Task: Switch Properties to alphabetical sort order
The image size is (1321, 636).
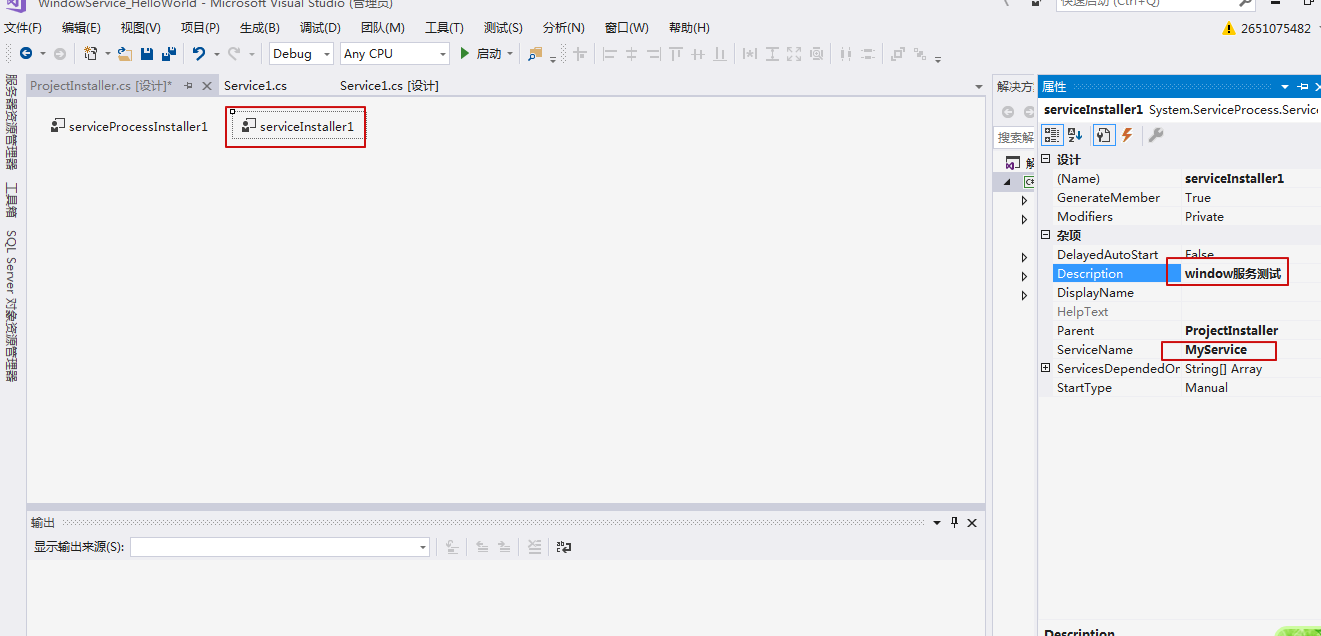Action: click(1073, 136)
